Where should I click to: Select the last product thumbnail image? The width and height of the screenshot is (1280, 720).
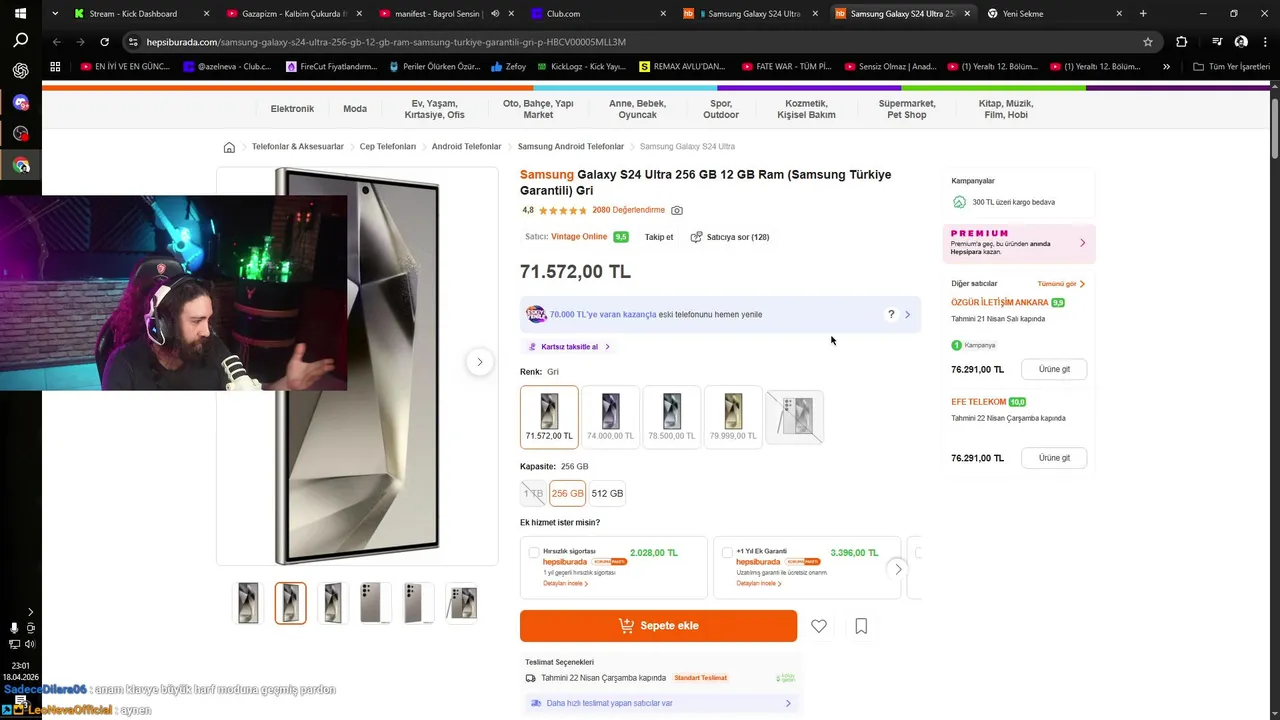[462, 603]
